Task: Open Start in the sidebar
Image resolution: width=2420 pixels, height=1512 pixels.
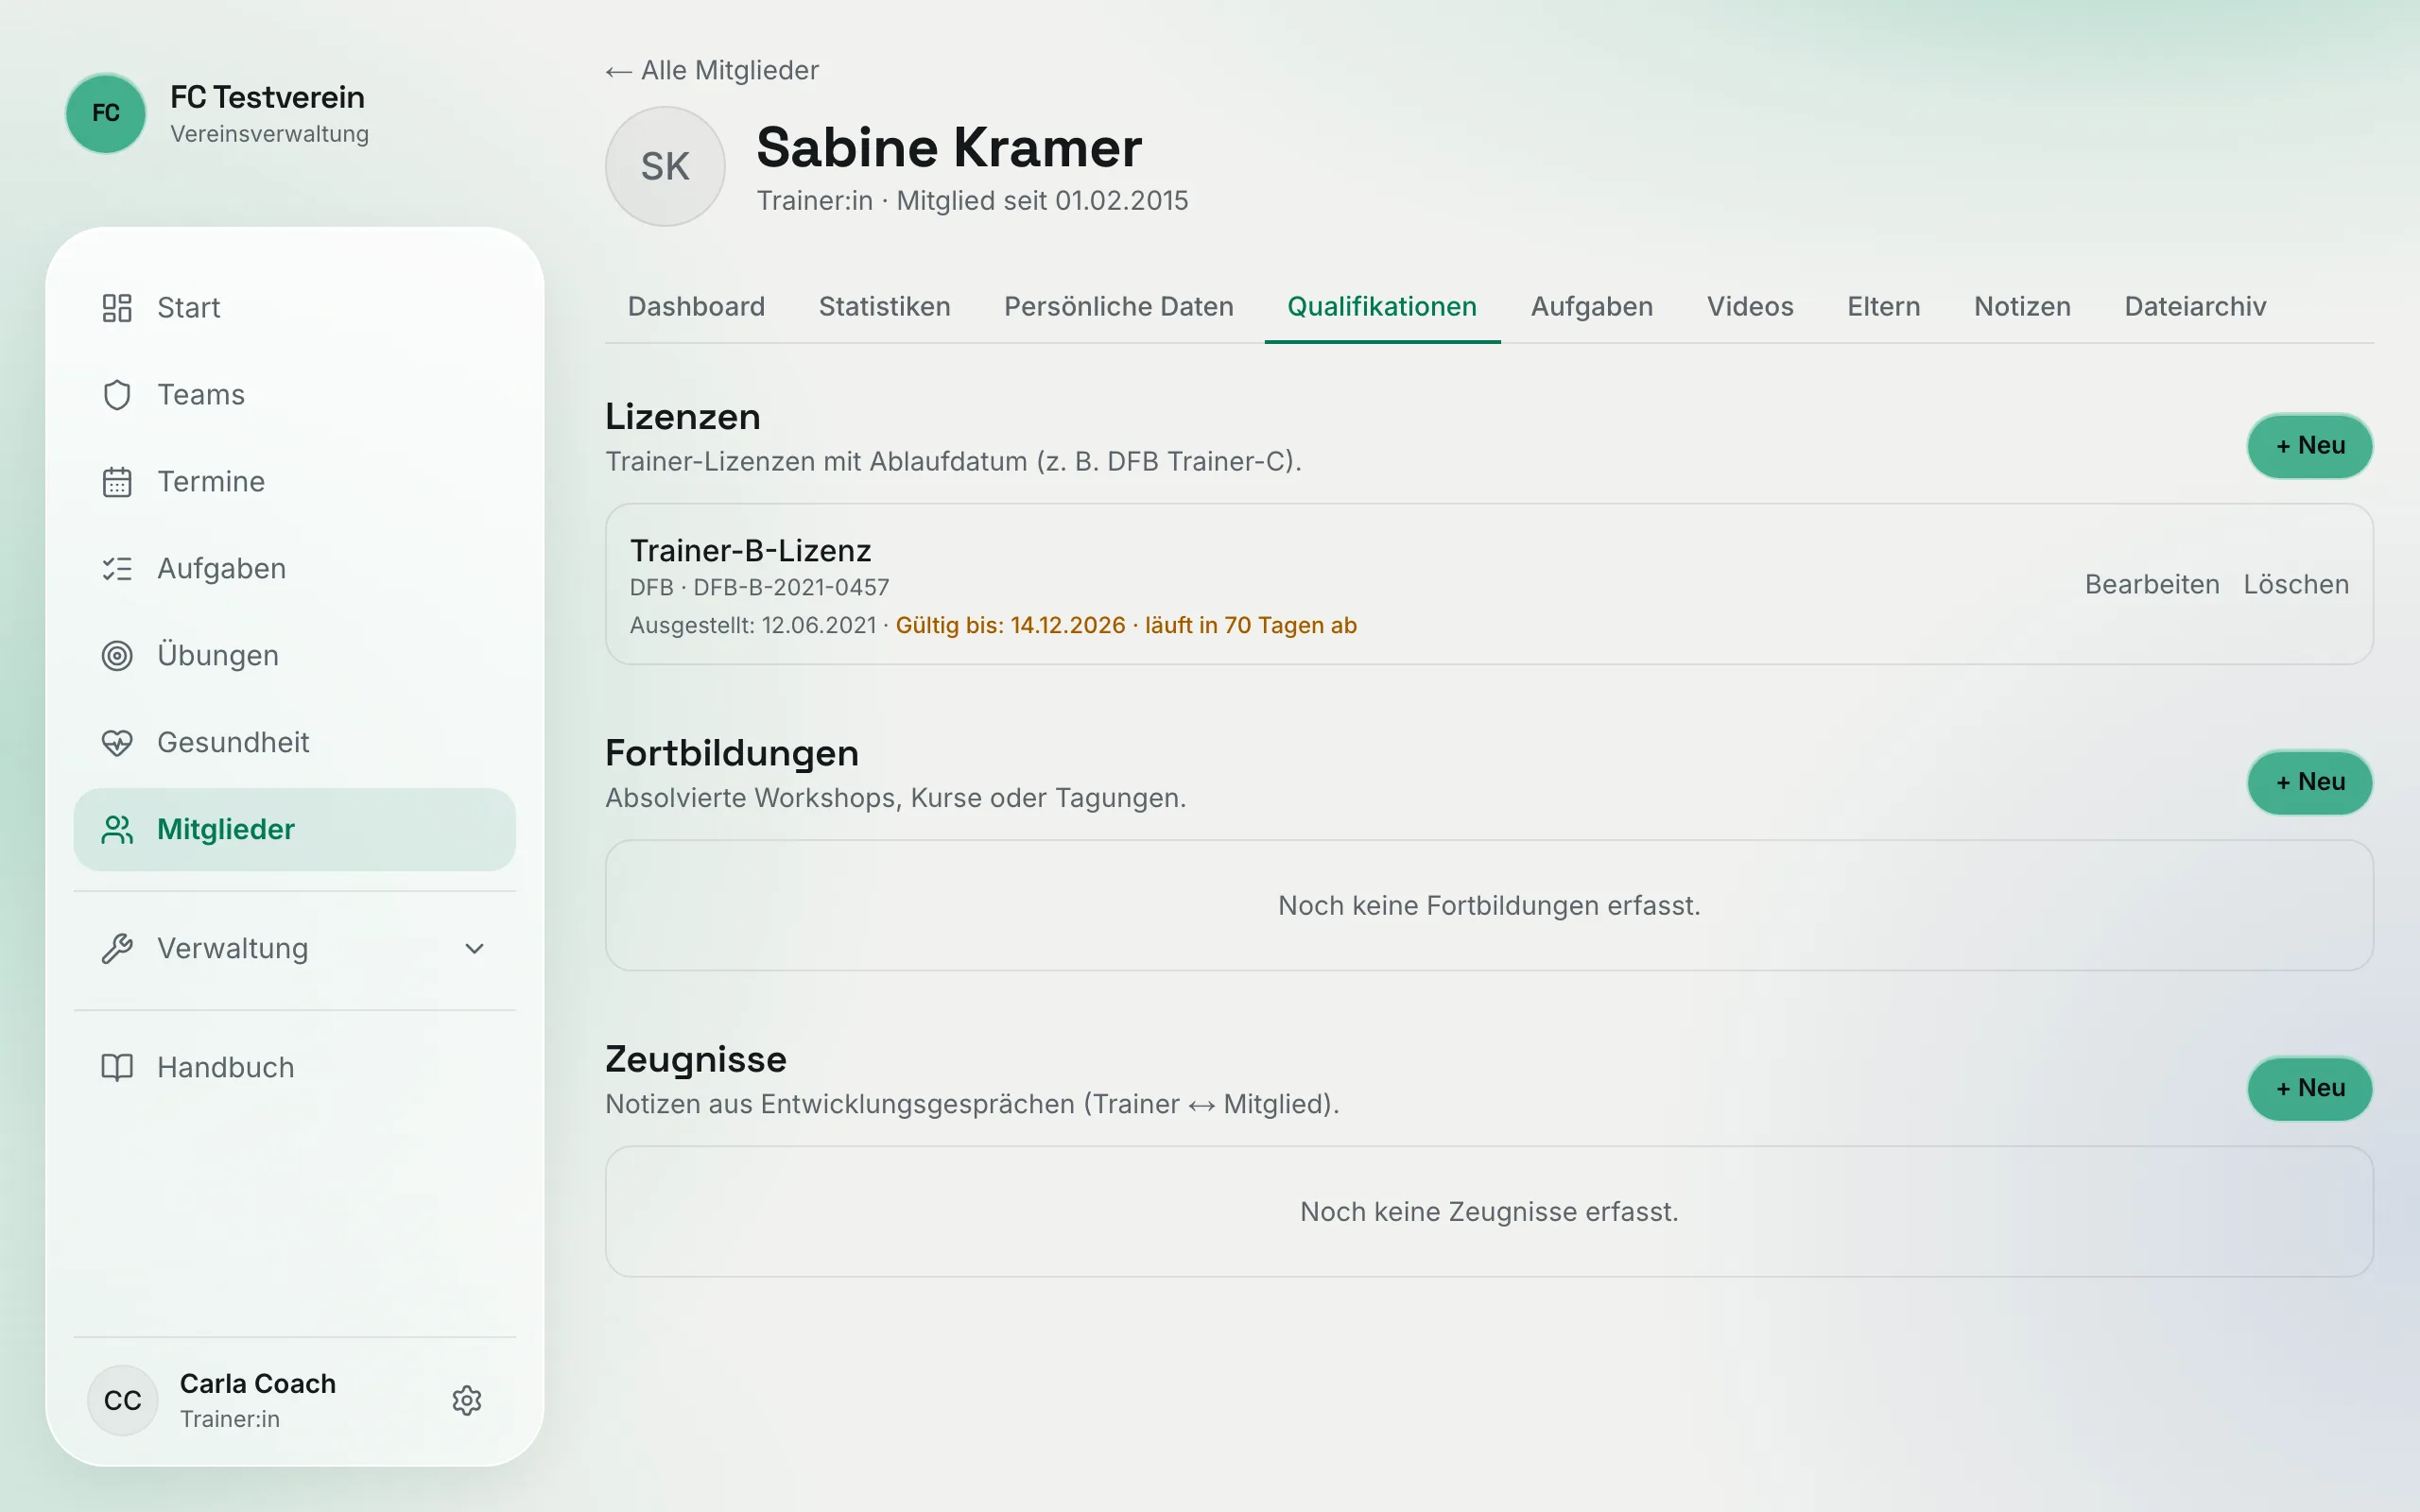Action: click(295, 308)
